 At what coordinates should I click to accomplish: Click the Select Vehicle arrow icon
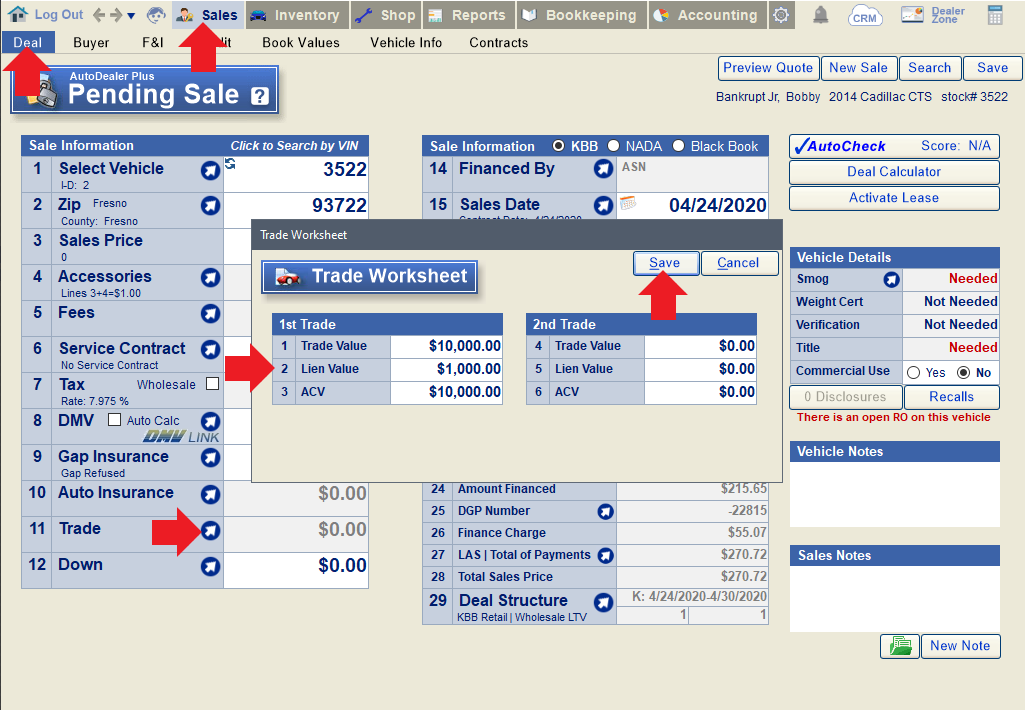210,171
